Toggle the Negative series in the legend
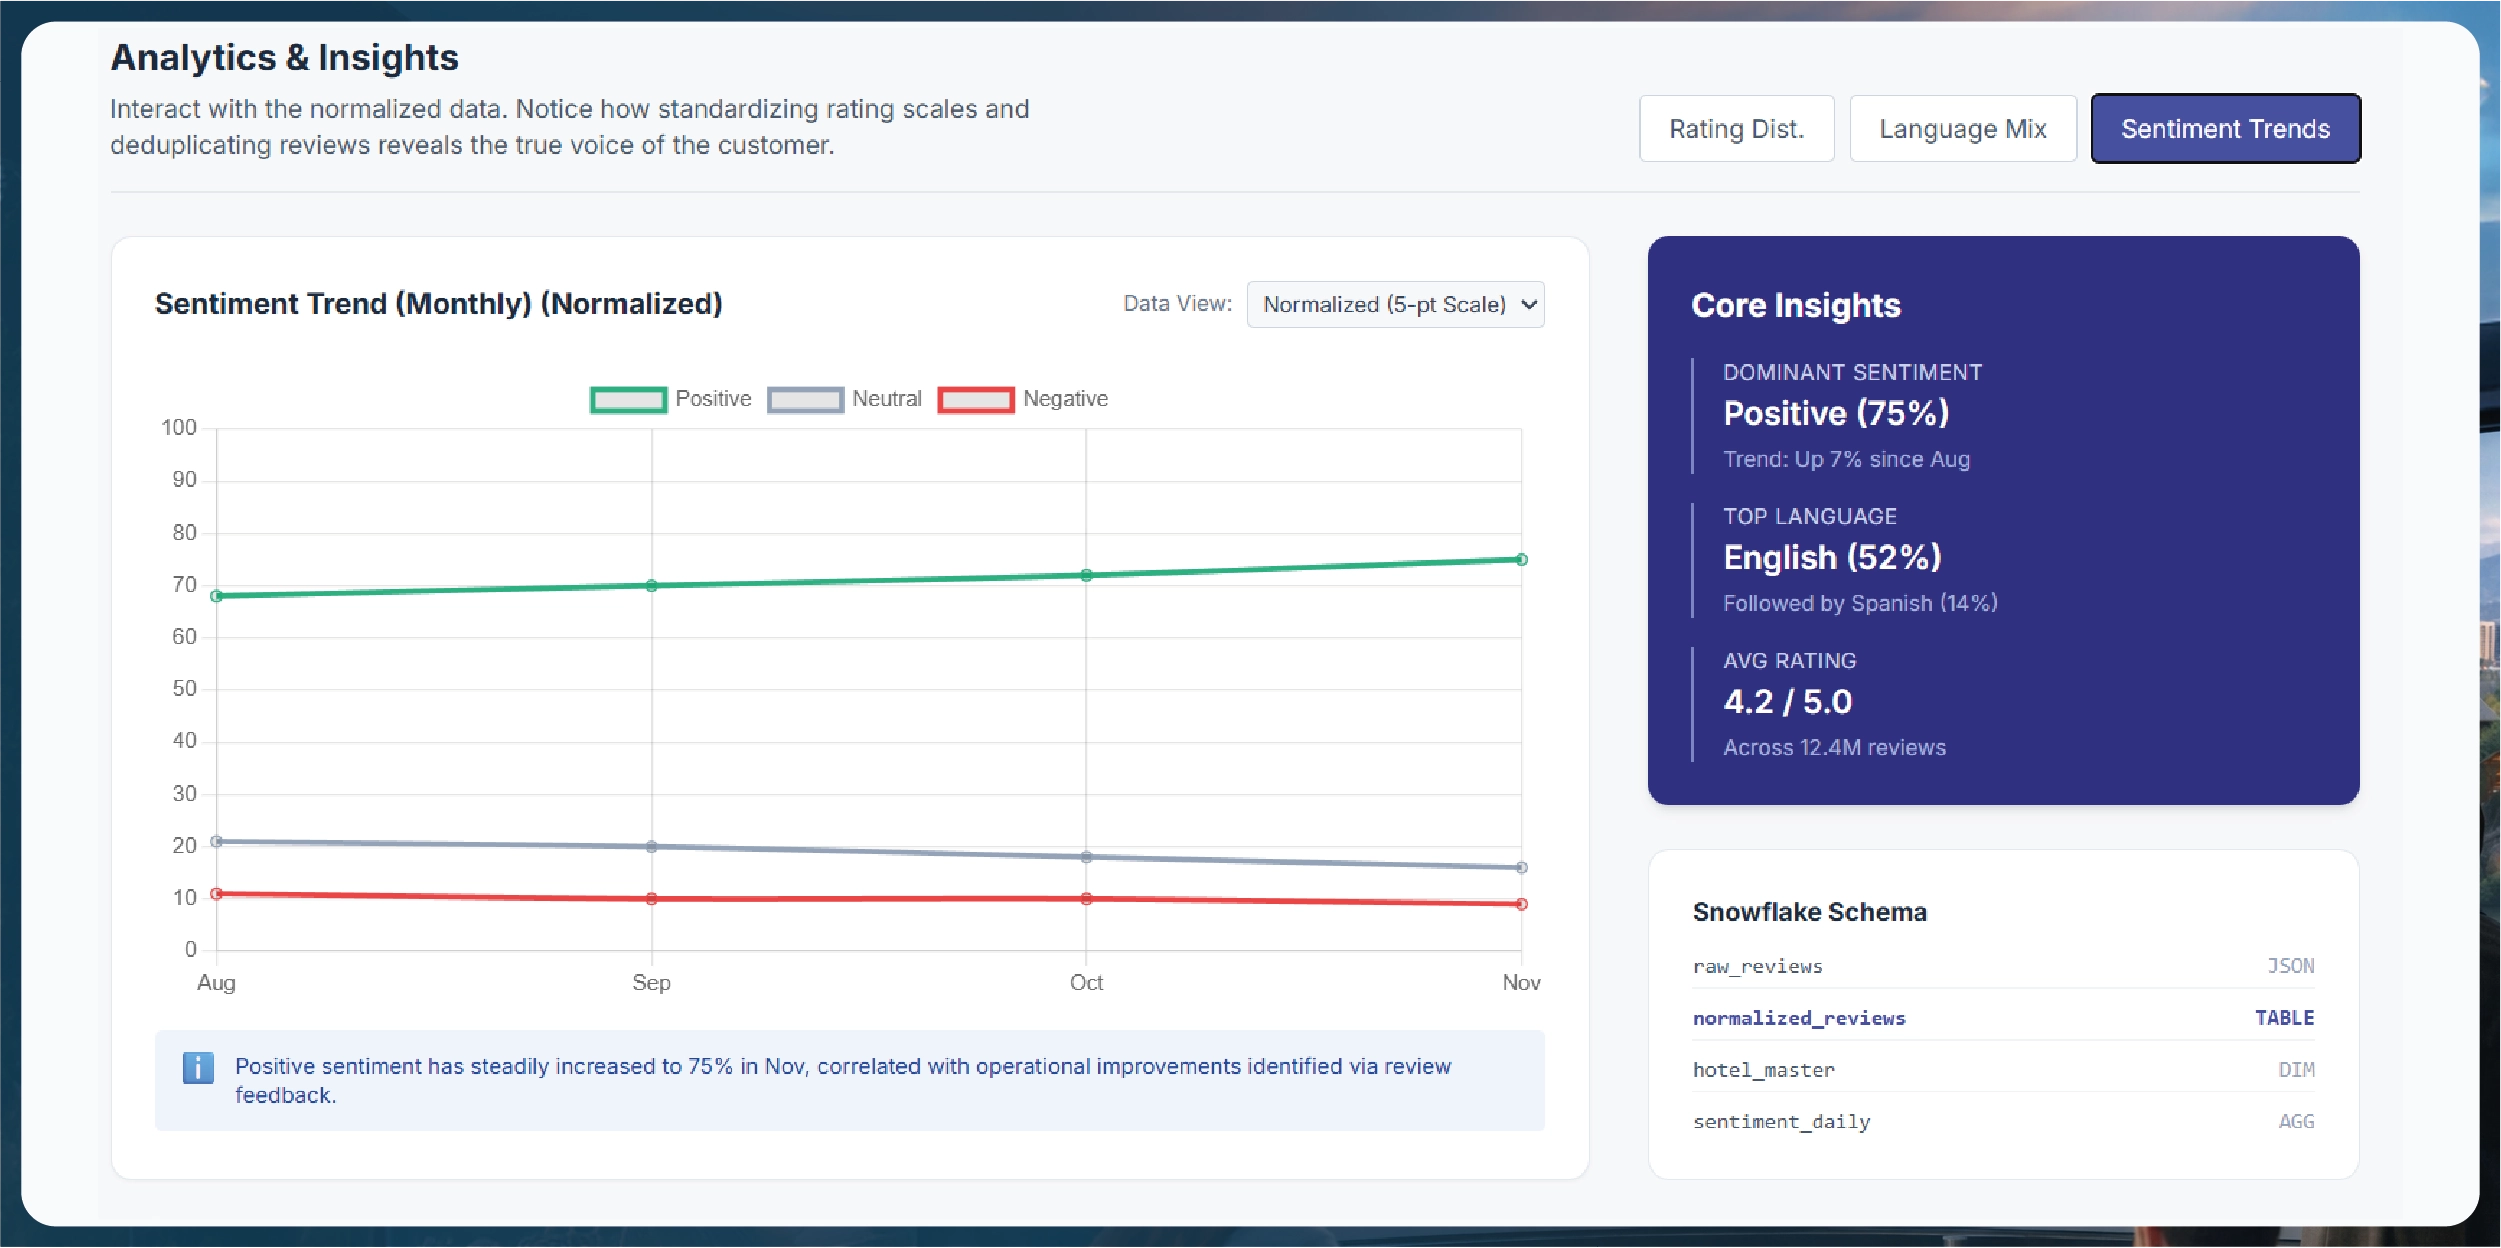This screenshot has width=2501, height=1248. point(1064,399)
